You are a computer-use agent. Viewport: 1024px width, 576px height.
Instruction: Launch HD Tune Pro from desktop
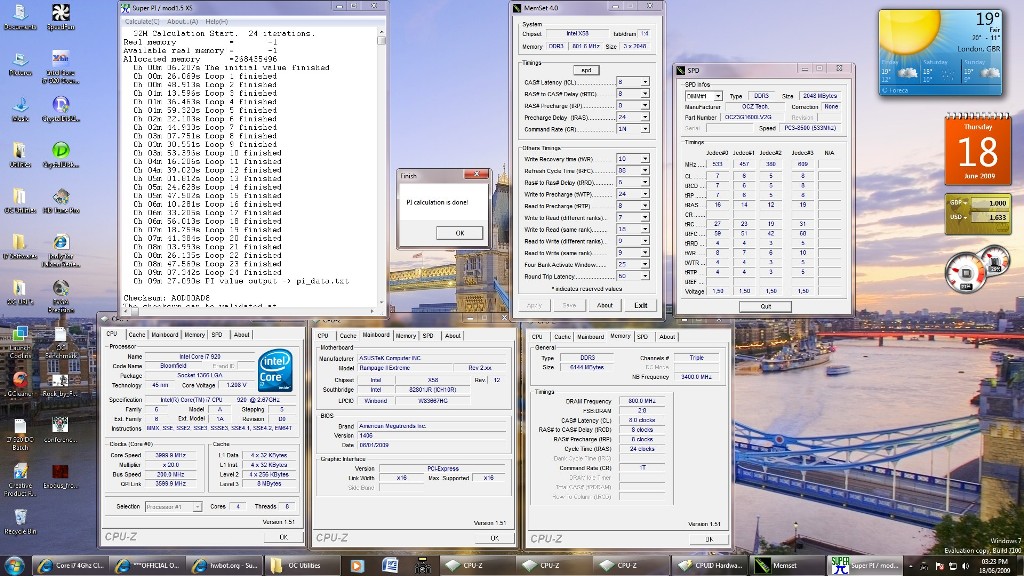[x=61, y=200]
